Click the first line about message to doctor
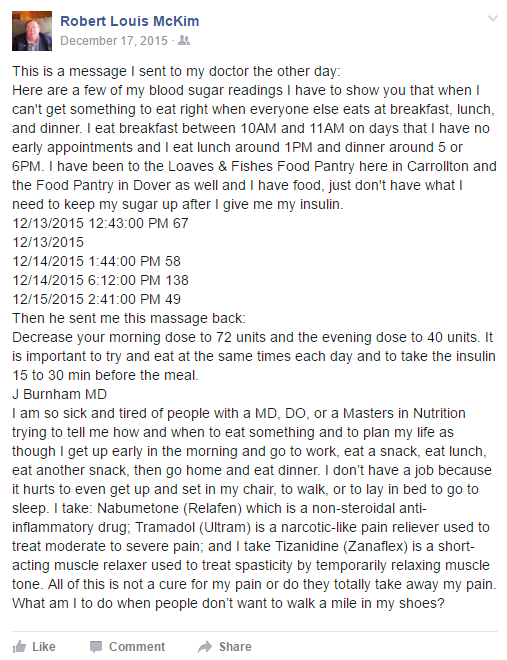Image resolution: width=507 pixels, height=660 pixels. tap(176, 71)
